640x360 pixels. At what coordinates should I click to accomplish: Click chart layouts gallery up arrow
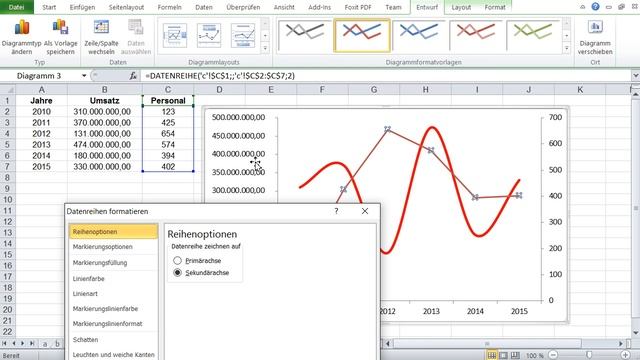click(x=265, y=24)
